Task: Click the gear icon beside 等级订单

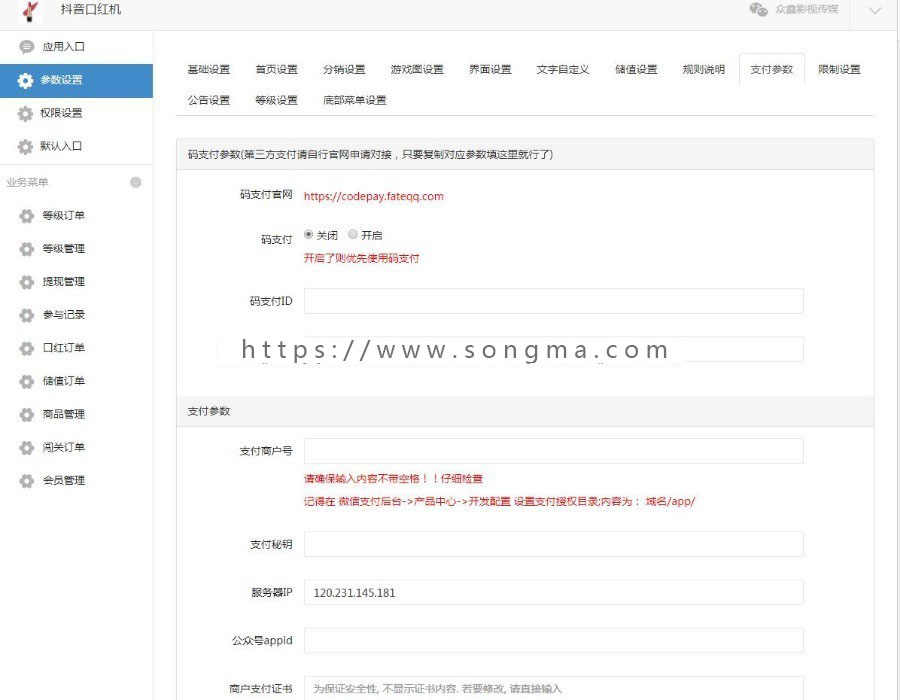Action: point(27,216)
